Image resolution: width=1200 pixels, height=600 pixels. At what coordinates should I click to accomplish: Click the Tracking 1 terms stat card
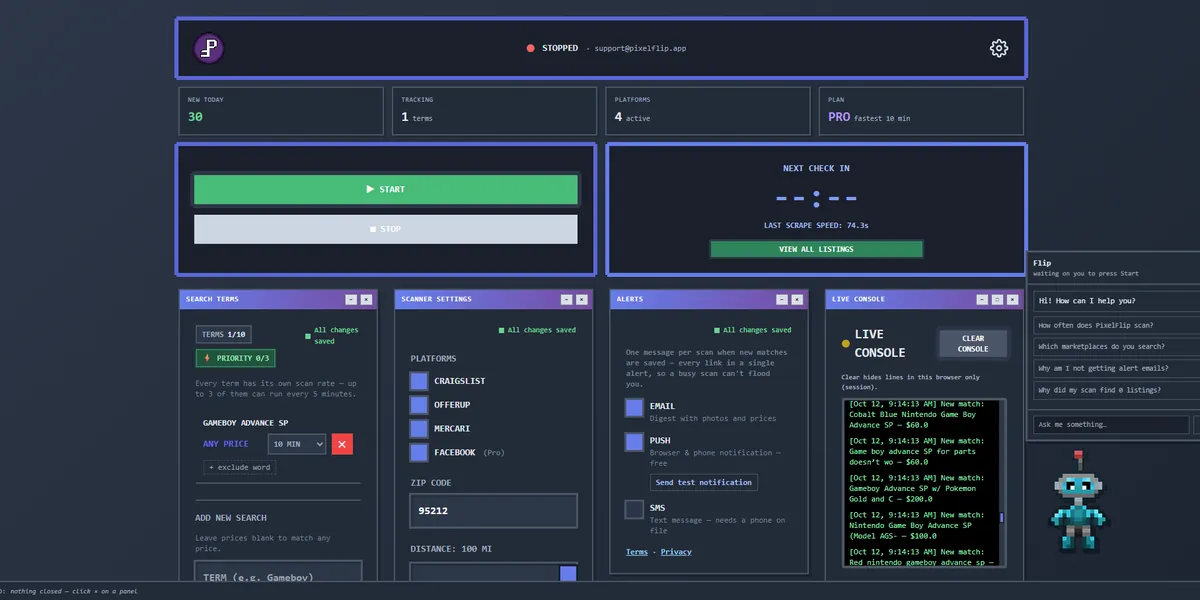tap(493, 111)
